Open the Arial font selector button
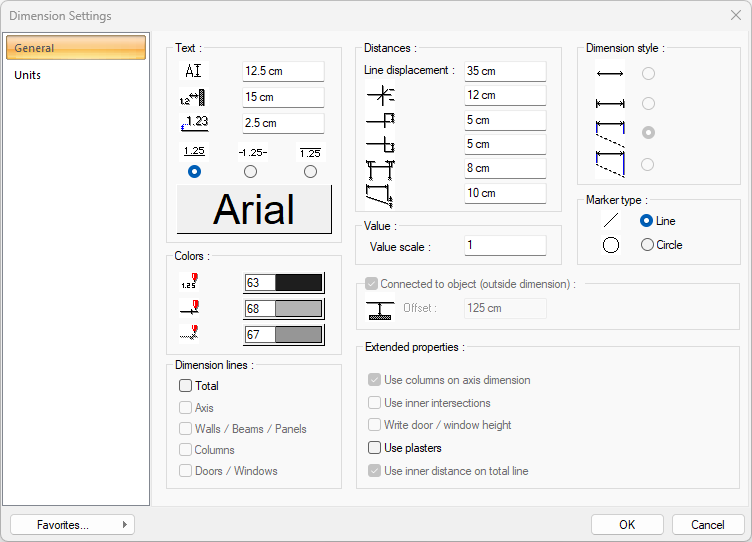The width and height of the screenshot is (752, 542). point(254,210)
